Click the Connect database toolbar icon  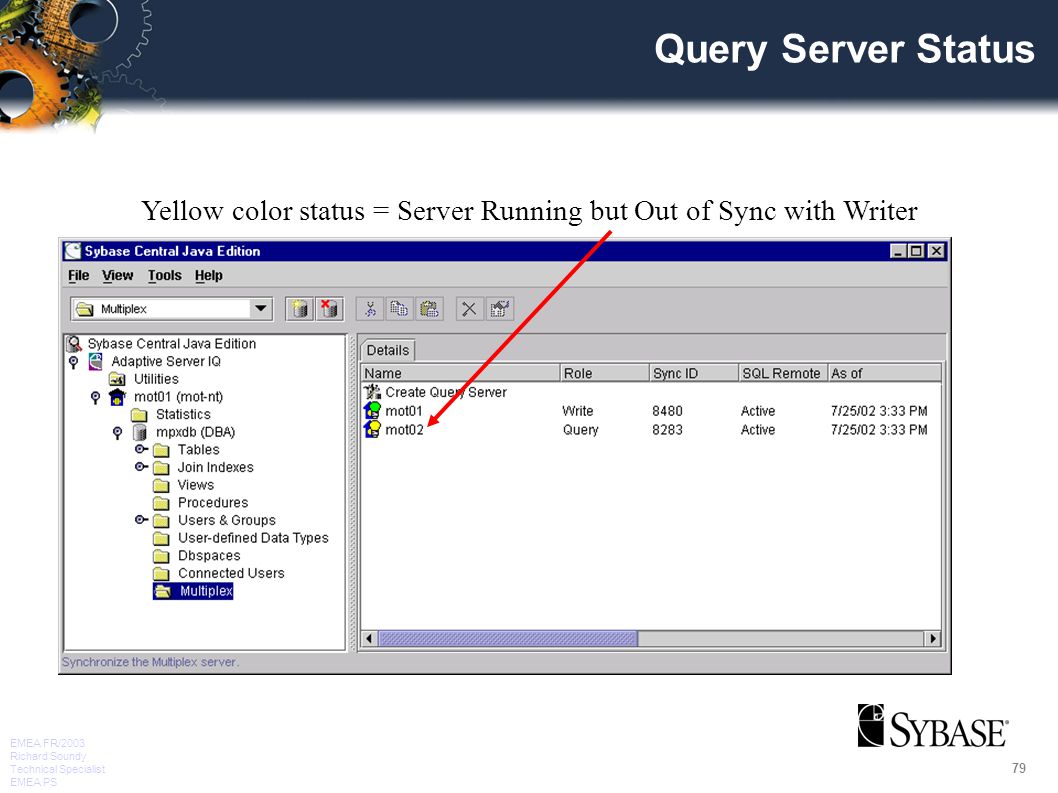pos(299,309)
